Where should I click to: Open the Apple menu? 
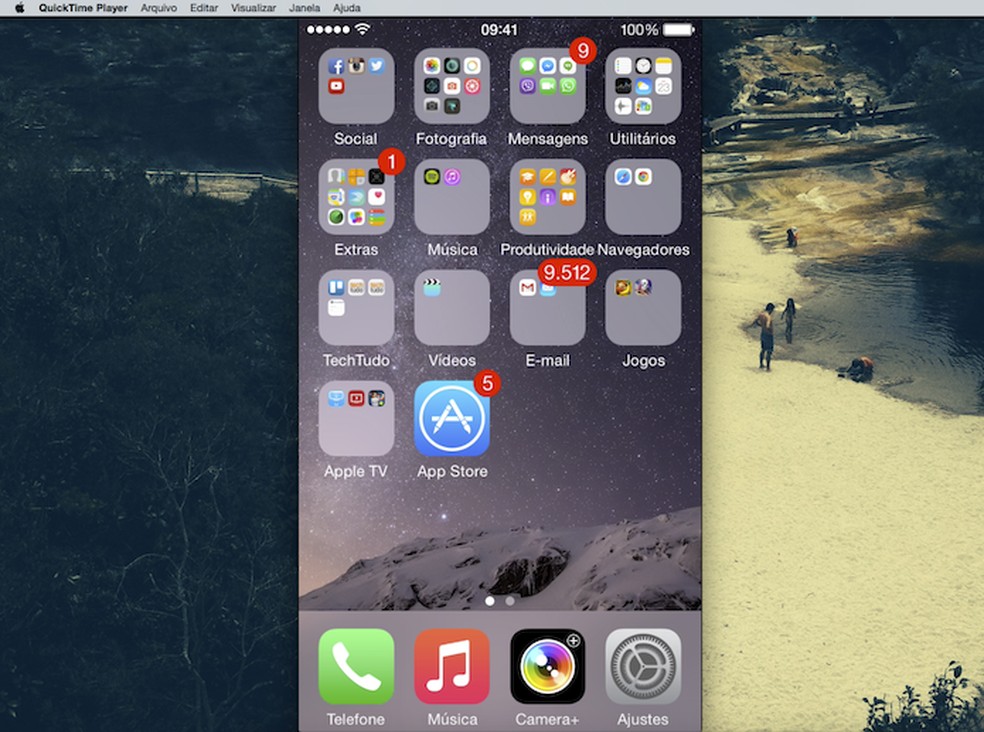click(19, 8)
